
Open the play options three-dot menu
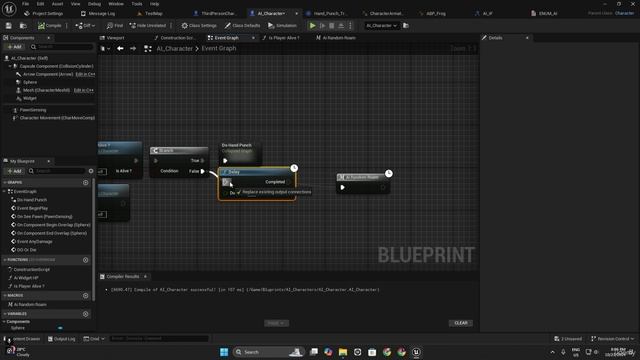(x=350, y=26)
